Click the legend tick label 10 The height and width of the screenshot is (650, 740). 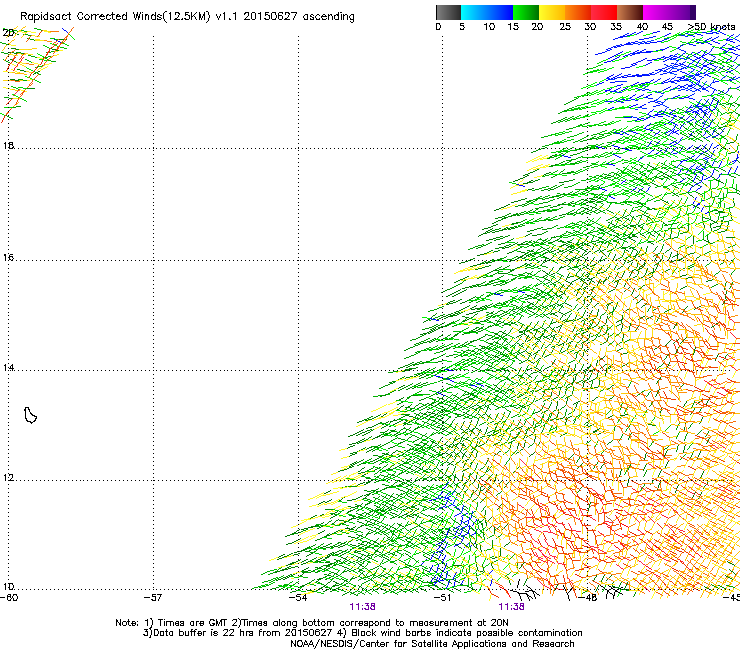point(489,27)
